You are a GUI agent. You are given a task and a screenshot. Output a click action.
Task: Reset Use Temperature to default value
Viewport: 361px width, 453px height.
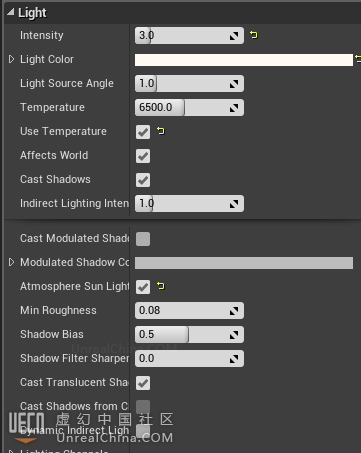161,131
